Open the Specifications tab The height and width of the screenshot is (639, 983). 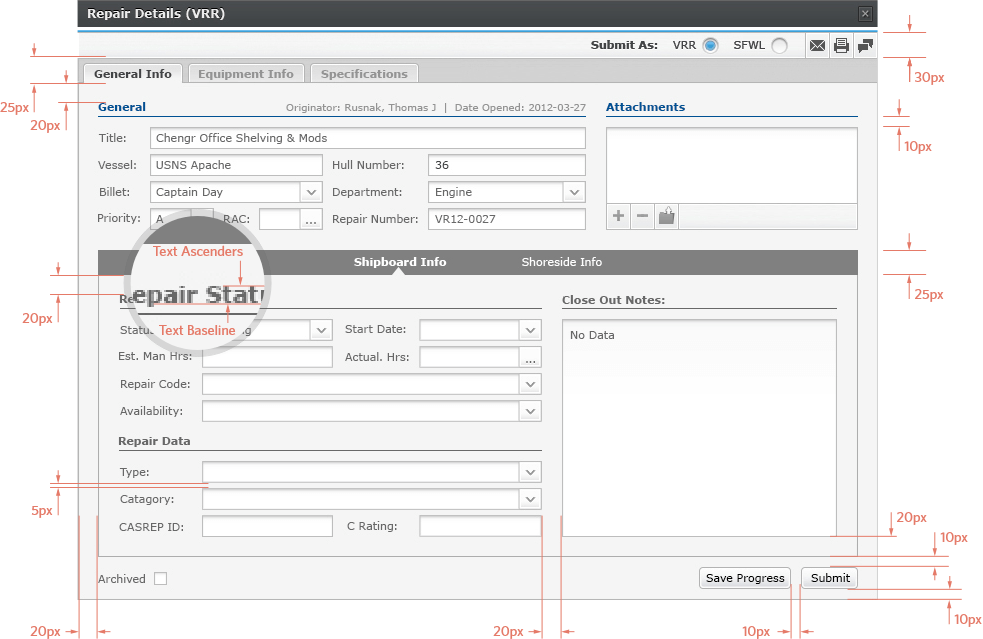pyautogui.click(x=364, y=73)
